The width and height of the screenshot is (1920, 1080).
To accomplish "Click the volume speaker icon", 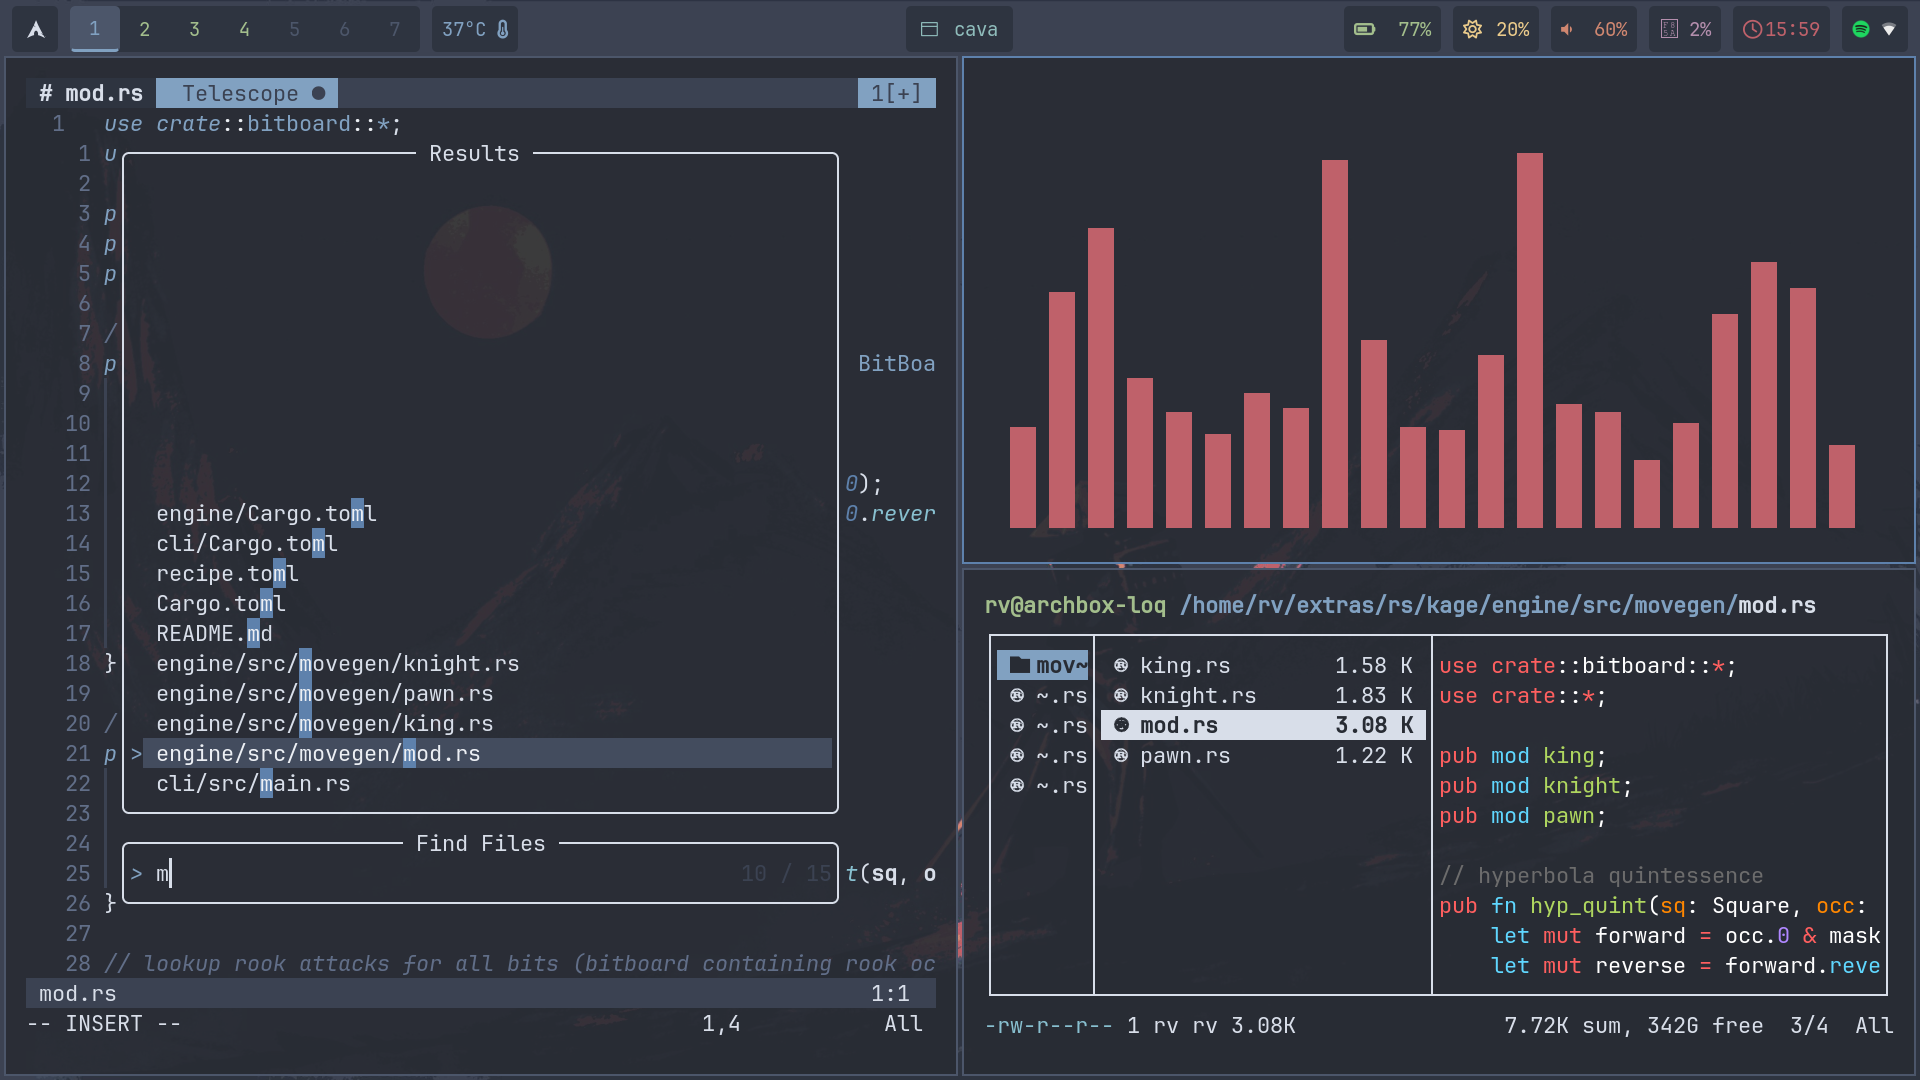I will pyautogui.click(x=1567, y=29).
